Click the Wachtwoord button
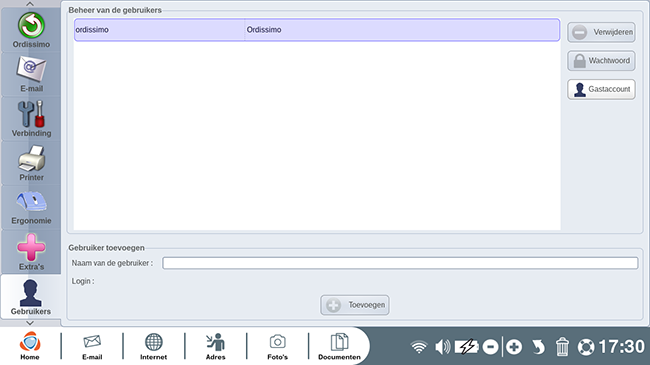The width and height of the screenshot is (650, 365). [x=601, y=61]
